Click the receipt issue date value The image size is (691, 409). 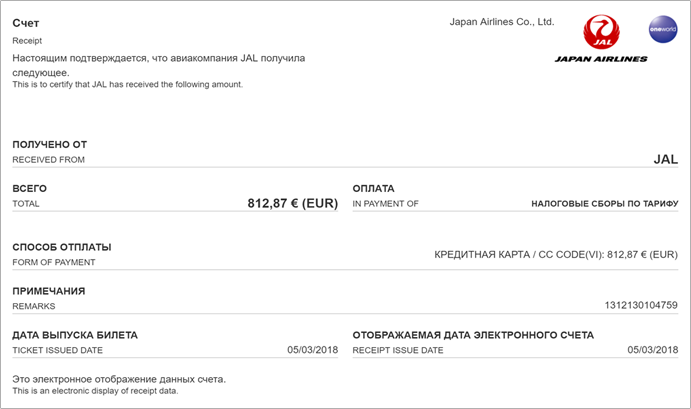652,350
